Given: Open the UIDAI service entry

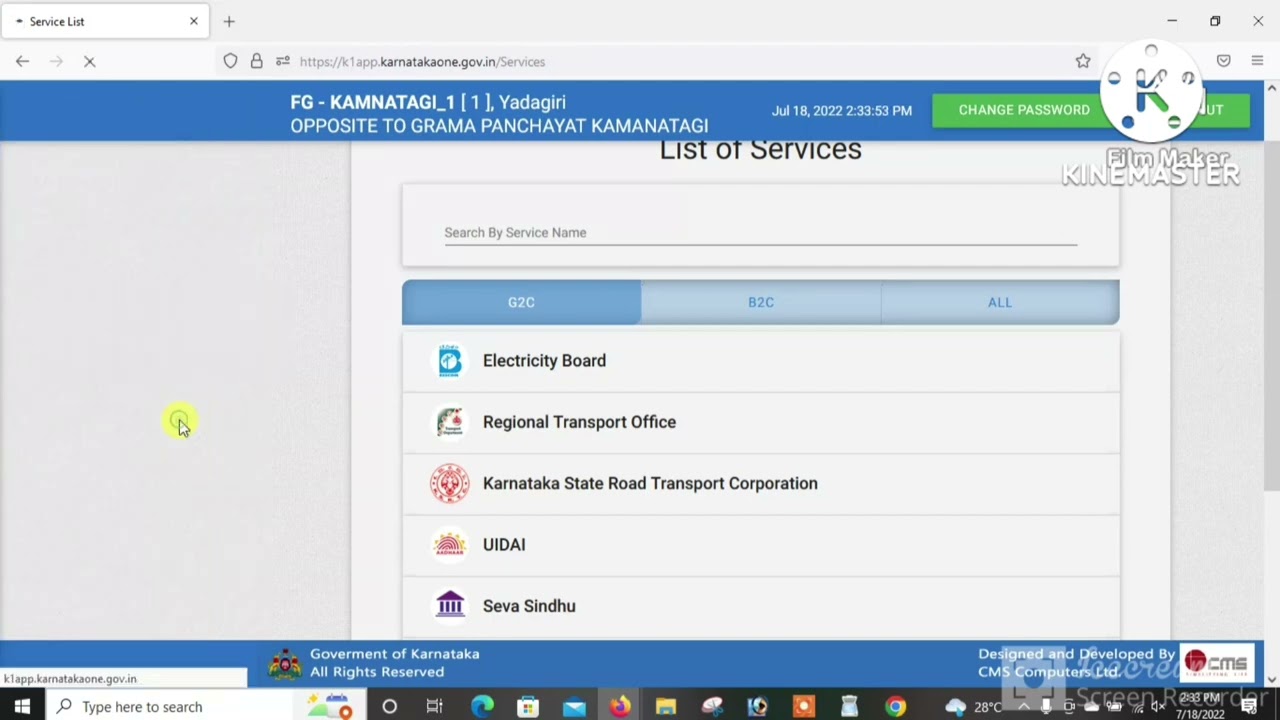Looking at the screenshot, I should (760, 545).
